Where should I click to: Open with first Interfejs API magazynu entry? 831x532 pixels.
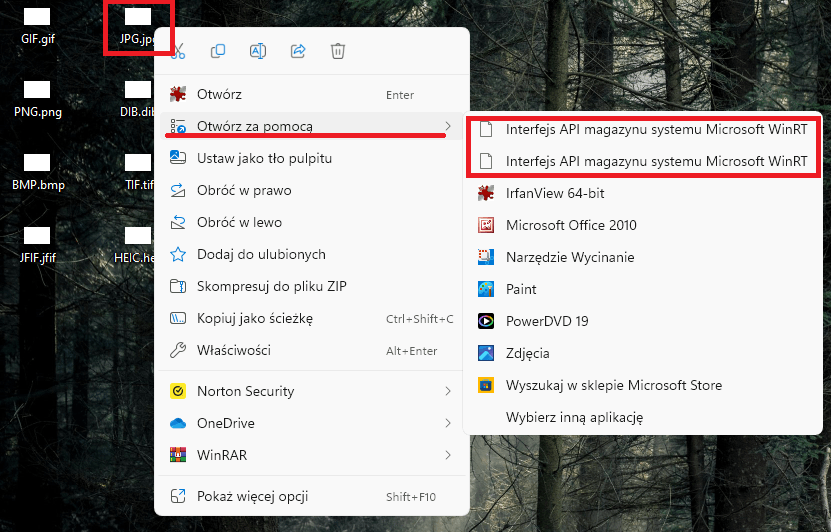click(643, 129)
